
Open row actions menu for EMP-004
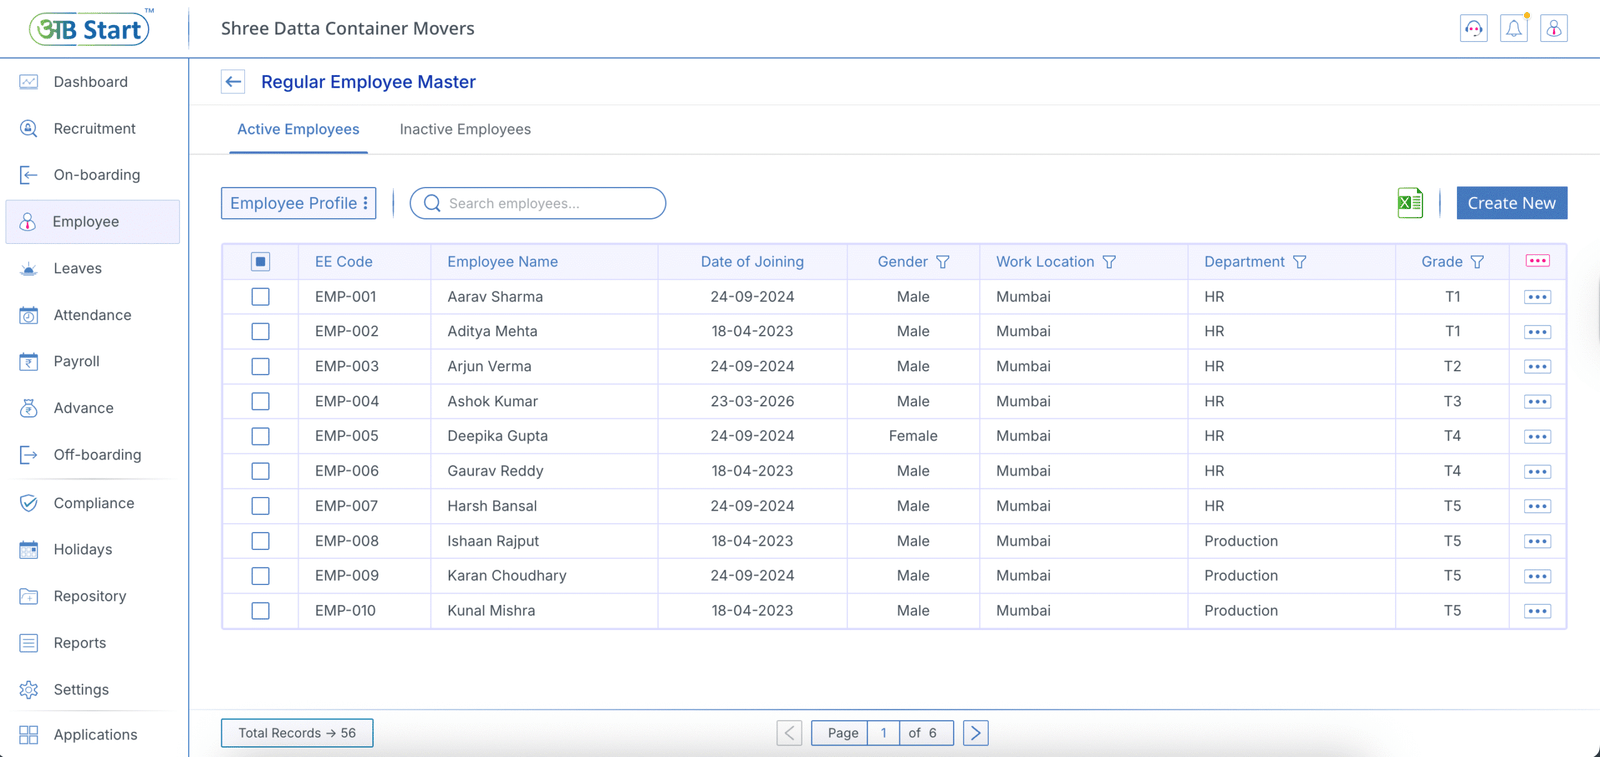(x=1537, y=402)
